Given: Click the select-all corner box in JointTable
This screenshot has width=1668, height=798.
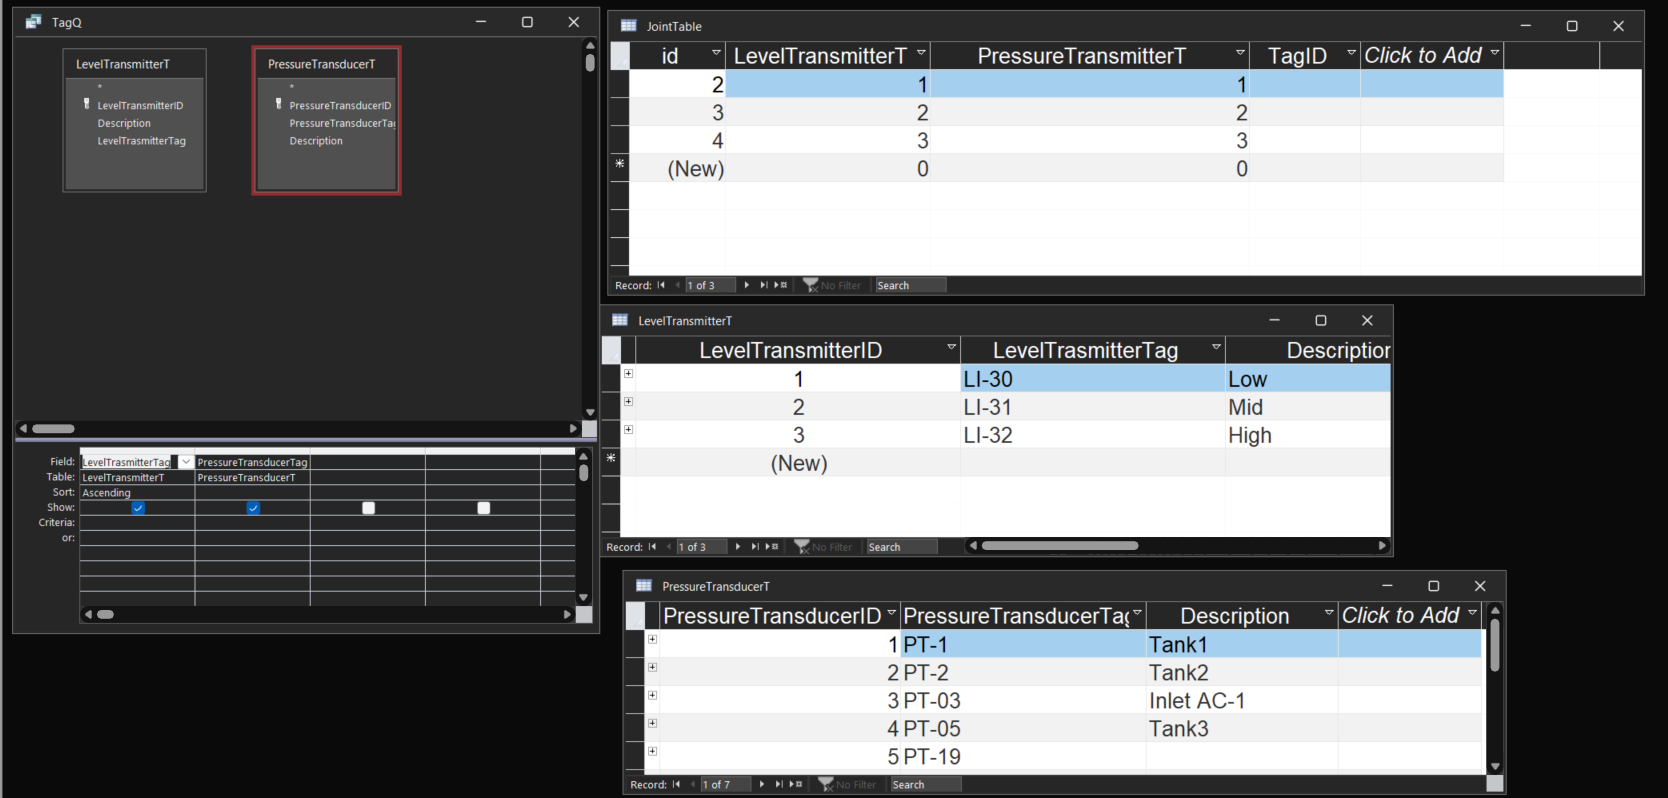Looking at the screenshot, I should [620, 56].
